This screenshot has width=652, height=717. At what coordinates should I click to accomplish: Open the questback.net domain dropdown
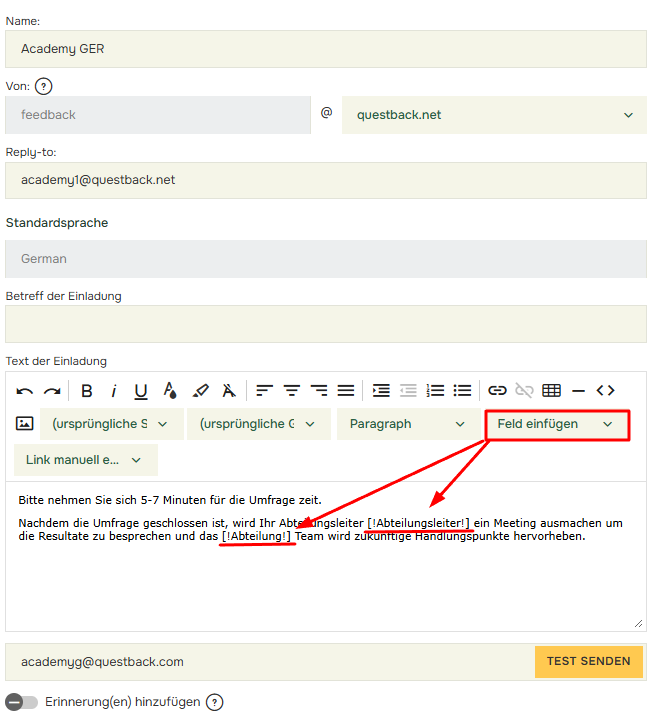click(x=494, y=115)
